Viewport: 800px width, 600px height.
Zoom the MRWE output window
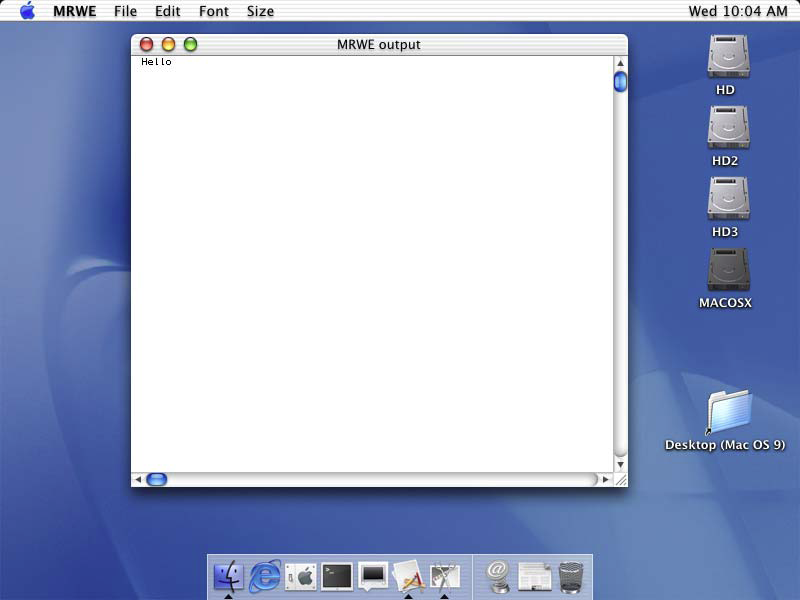click(190, 44)
